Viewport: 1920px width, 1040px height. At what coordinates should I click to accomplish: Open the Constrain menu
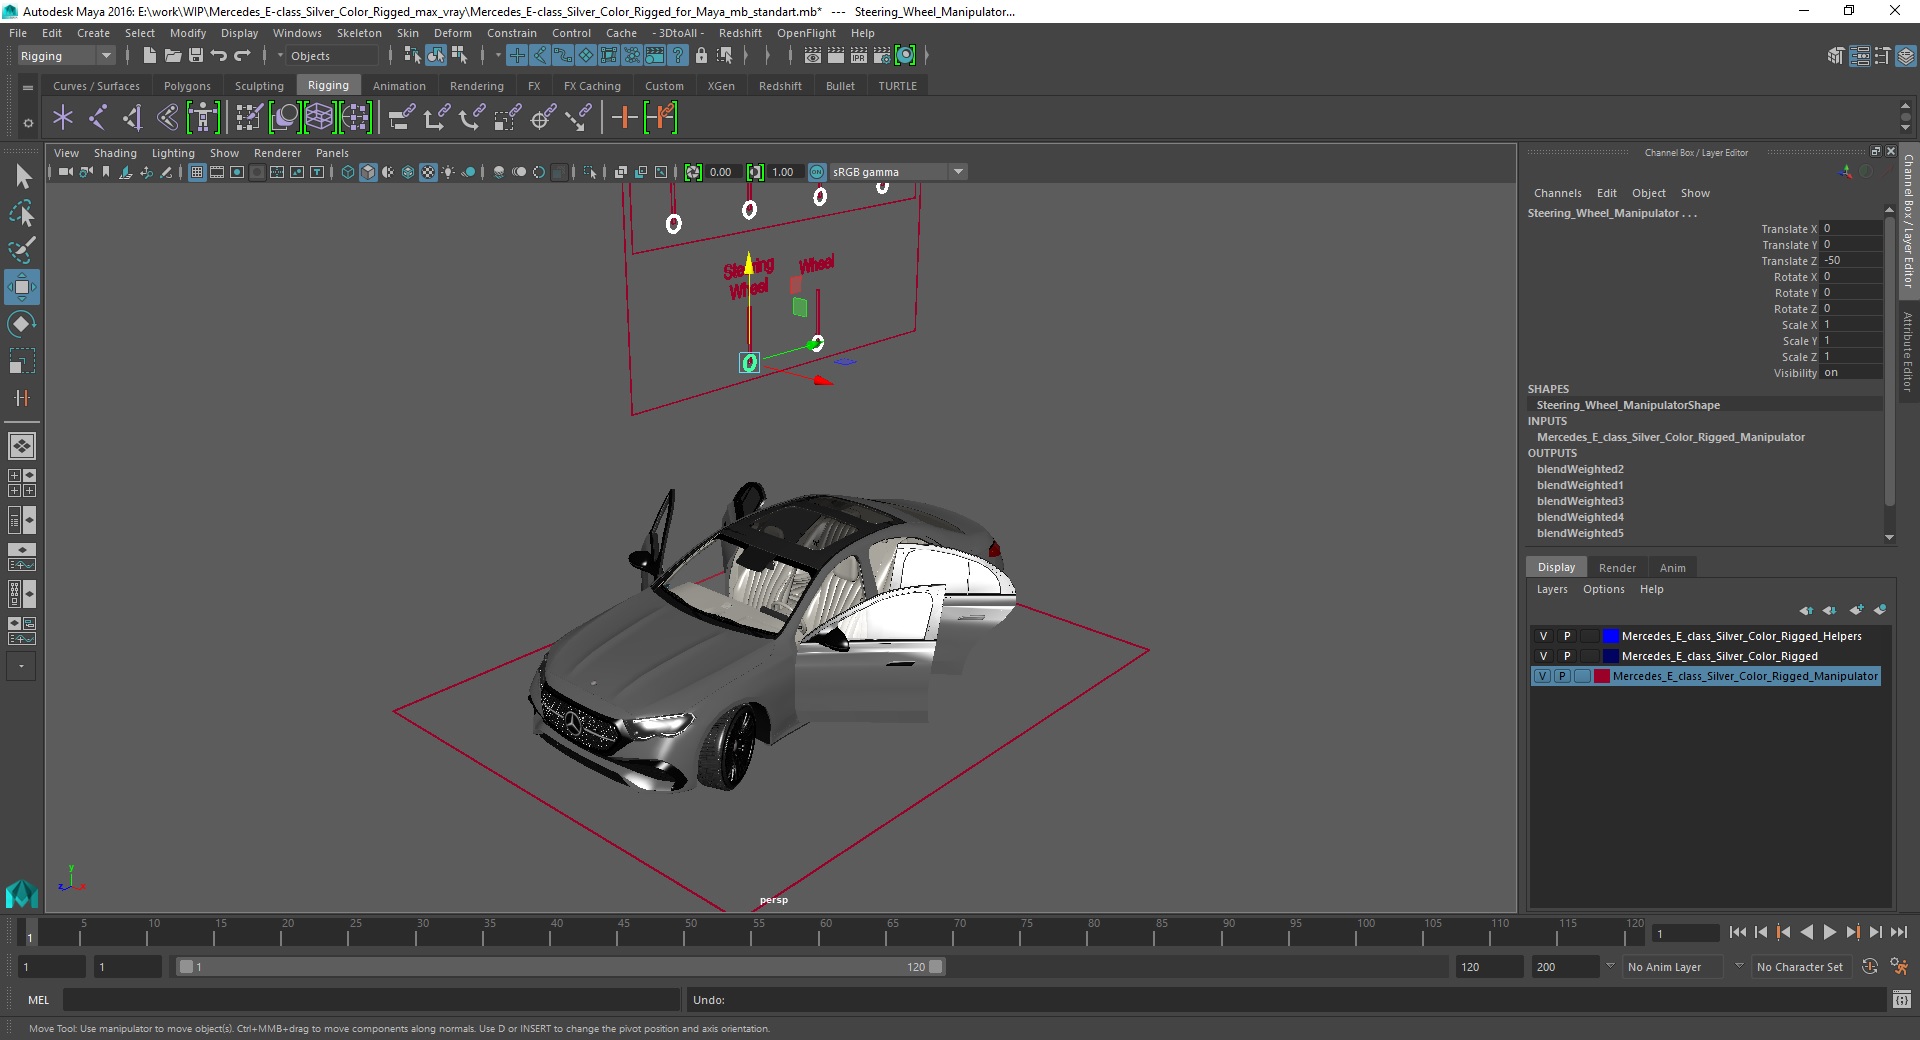coord(511,33)
